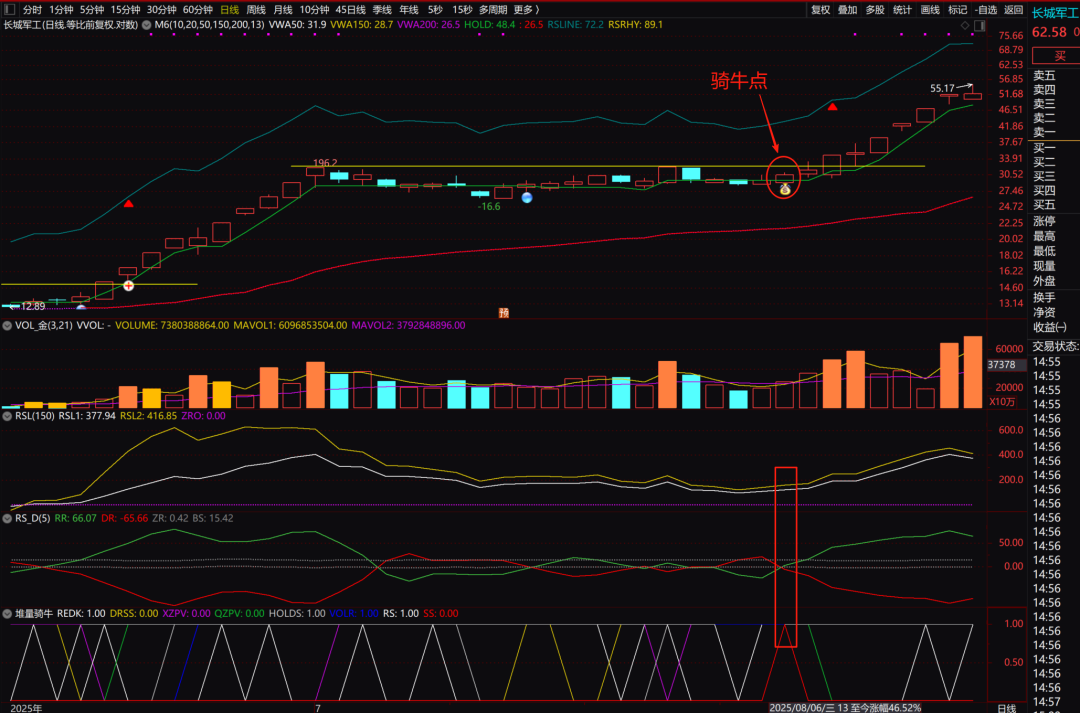Expand 更多 period options
This screenshot has width=1080, height=713.
click(526, 10)
